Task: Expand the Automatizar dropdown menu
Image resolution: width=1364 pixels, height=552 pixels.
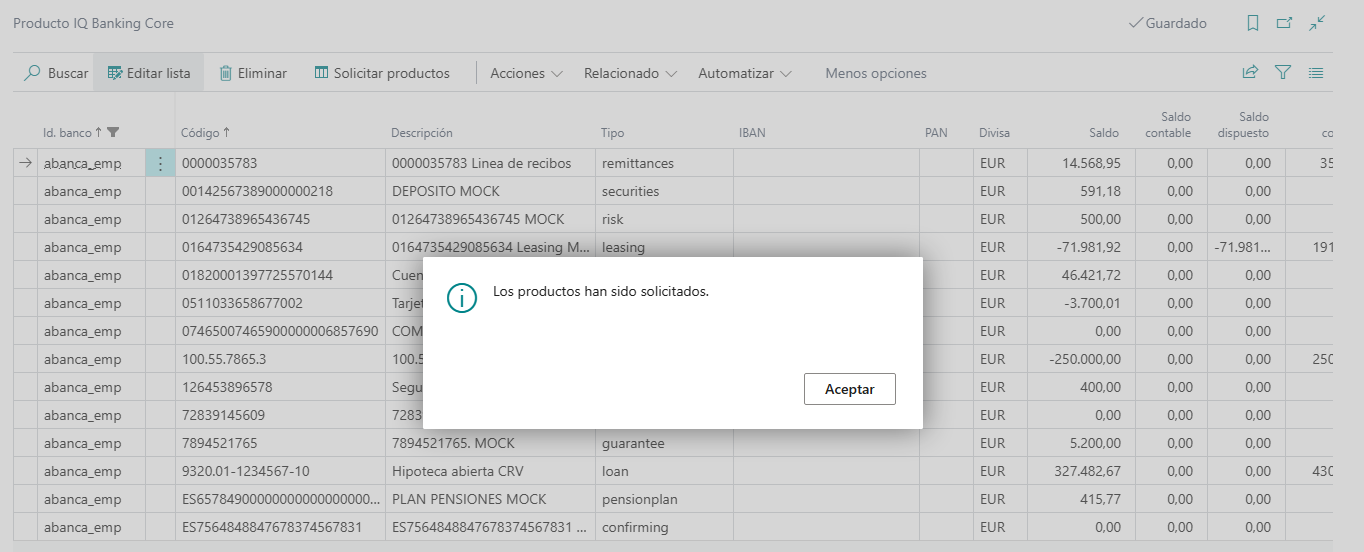Action: click(x=744, y=73)
